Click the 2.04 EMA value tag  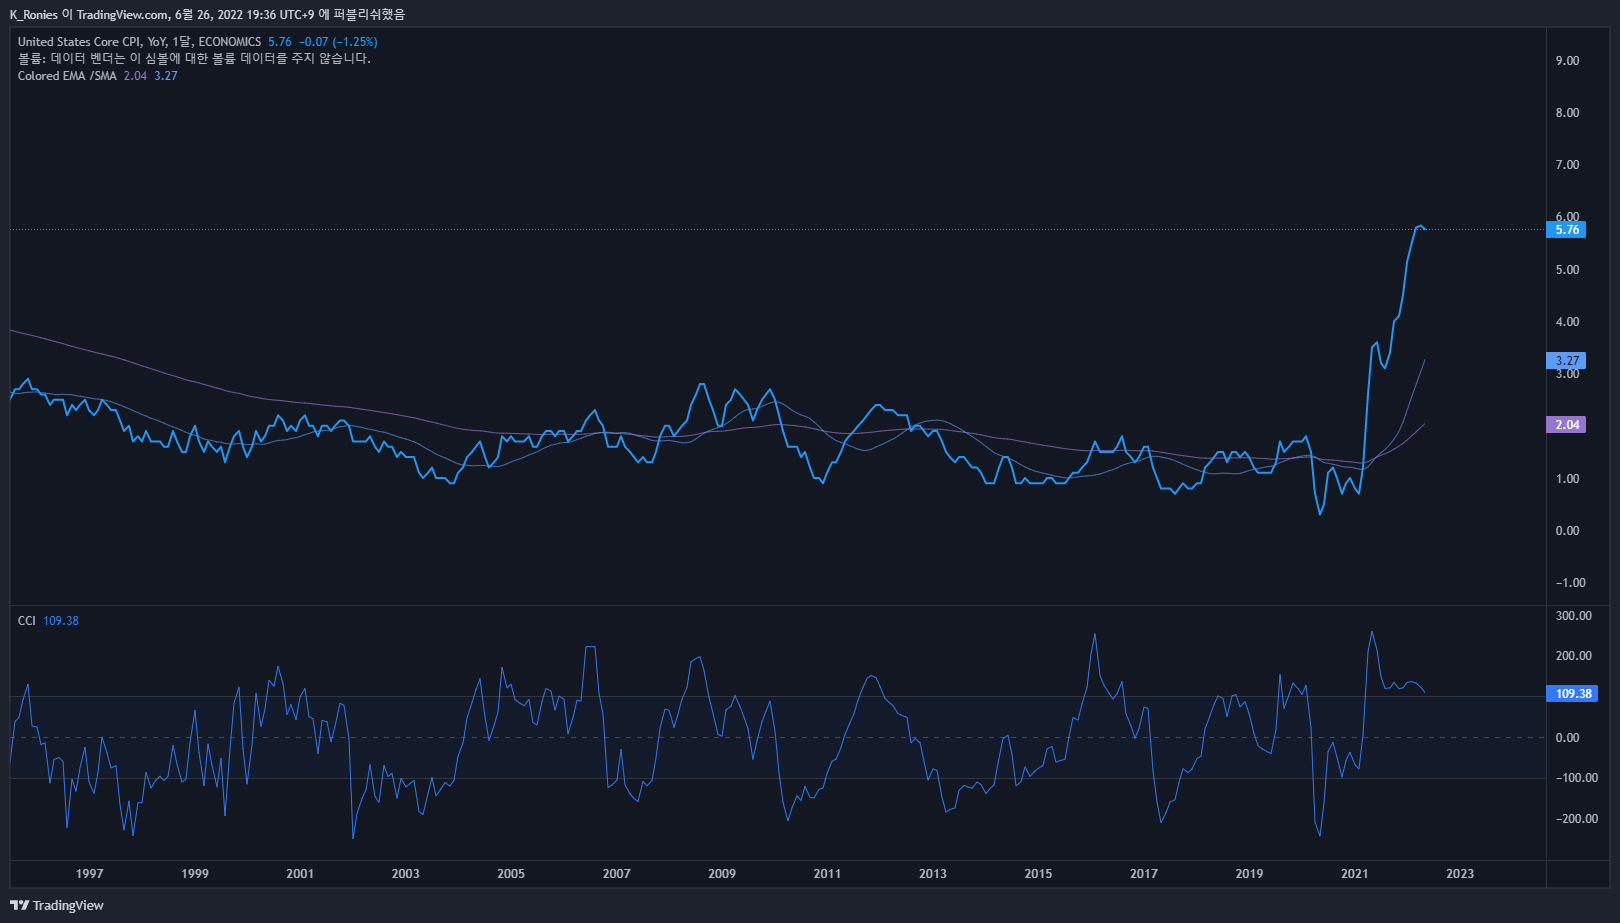[x=1566, y=425]
